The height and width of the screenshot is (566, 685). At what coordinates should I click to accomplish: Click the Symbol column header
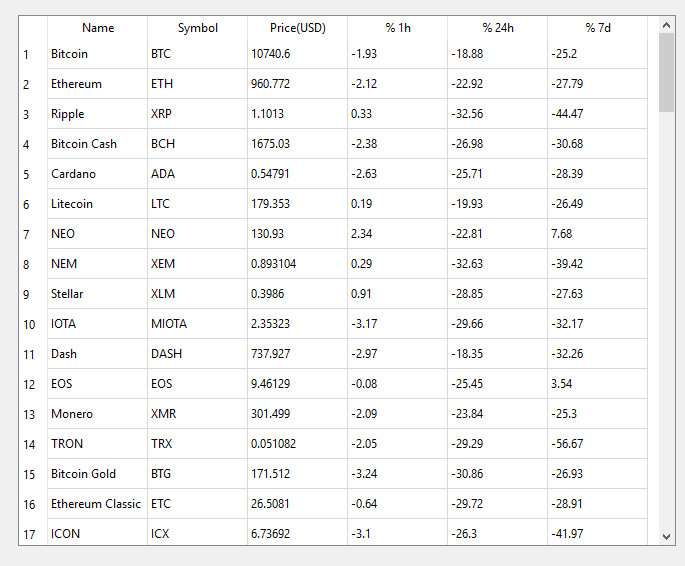coord(197,28)
